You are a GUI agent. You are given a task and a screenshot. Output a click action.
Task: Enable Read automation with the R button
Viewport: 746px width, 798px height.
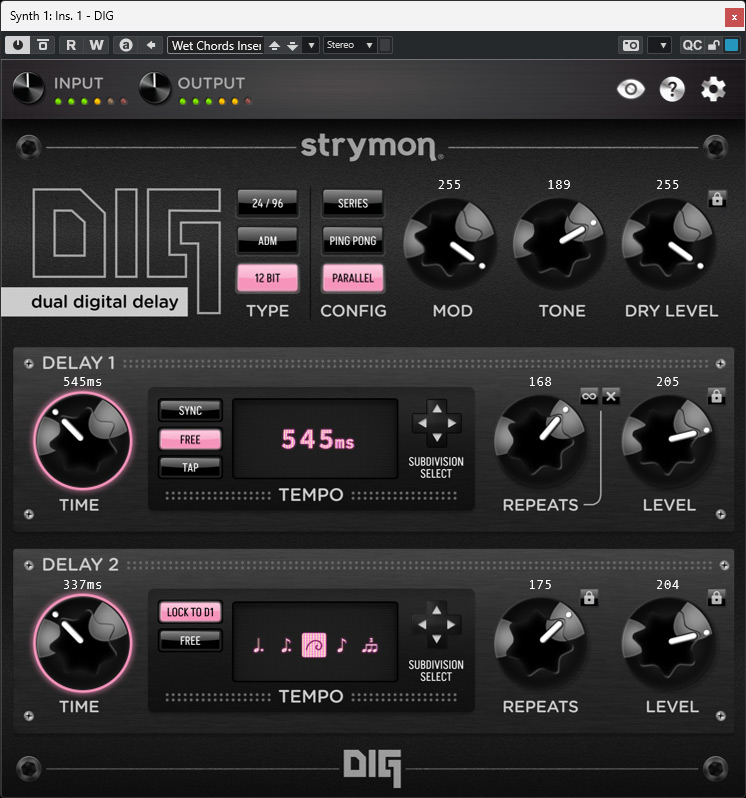(71, 45)
